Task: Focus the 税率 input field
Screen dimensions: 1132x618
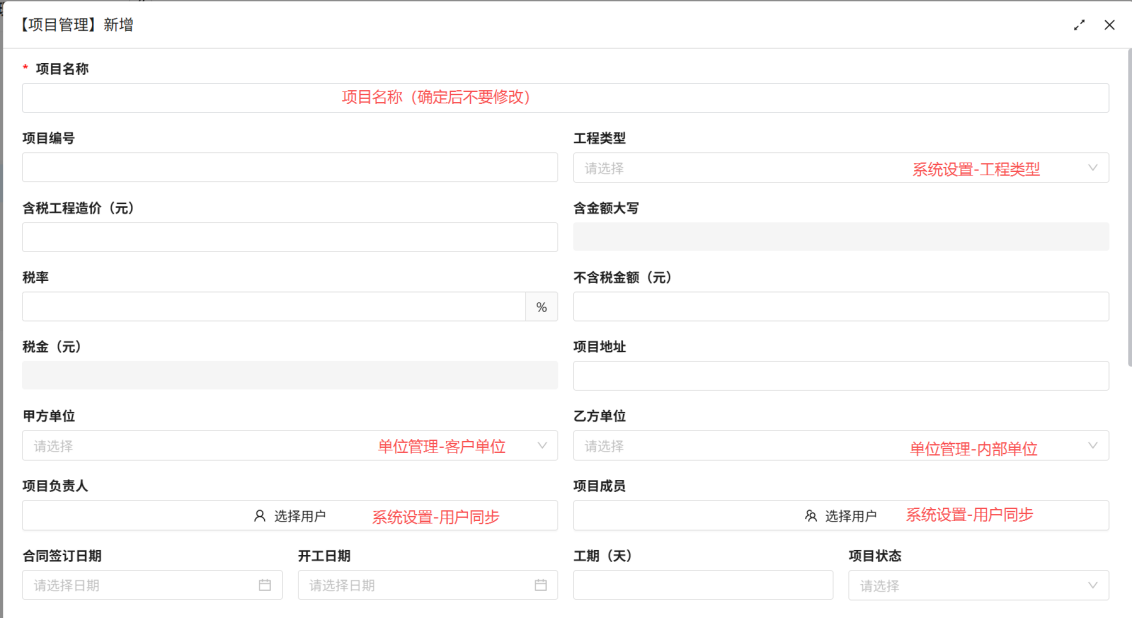Action: 274,306
